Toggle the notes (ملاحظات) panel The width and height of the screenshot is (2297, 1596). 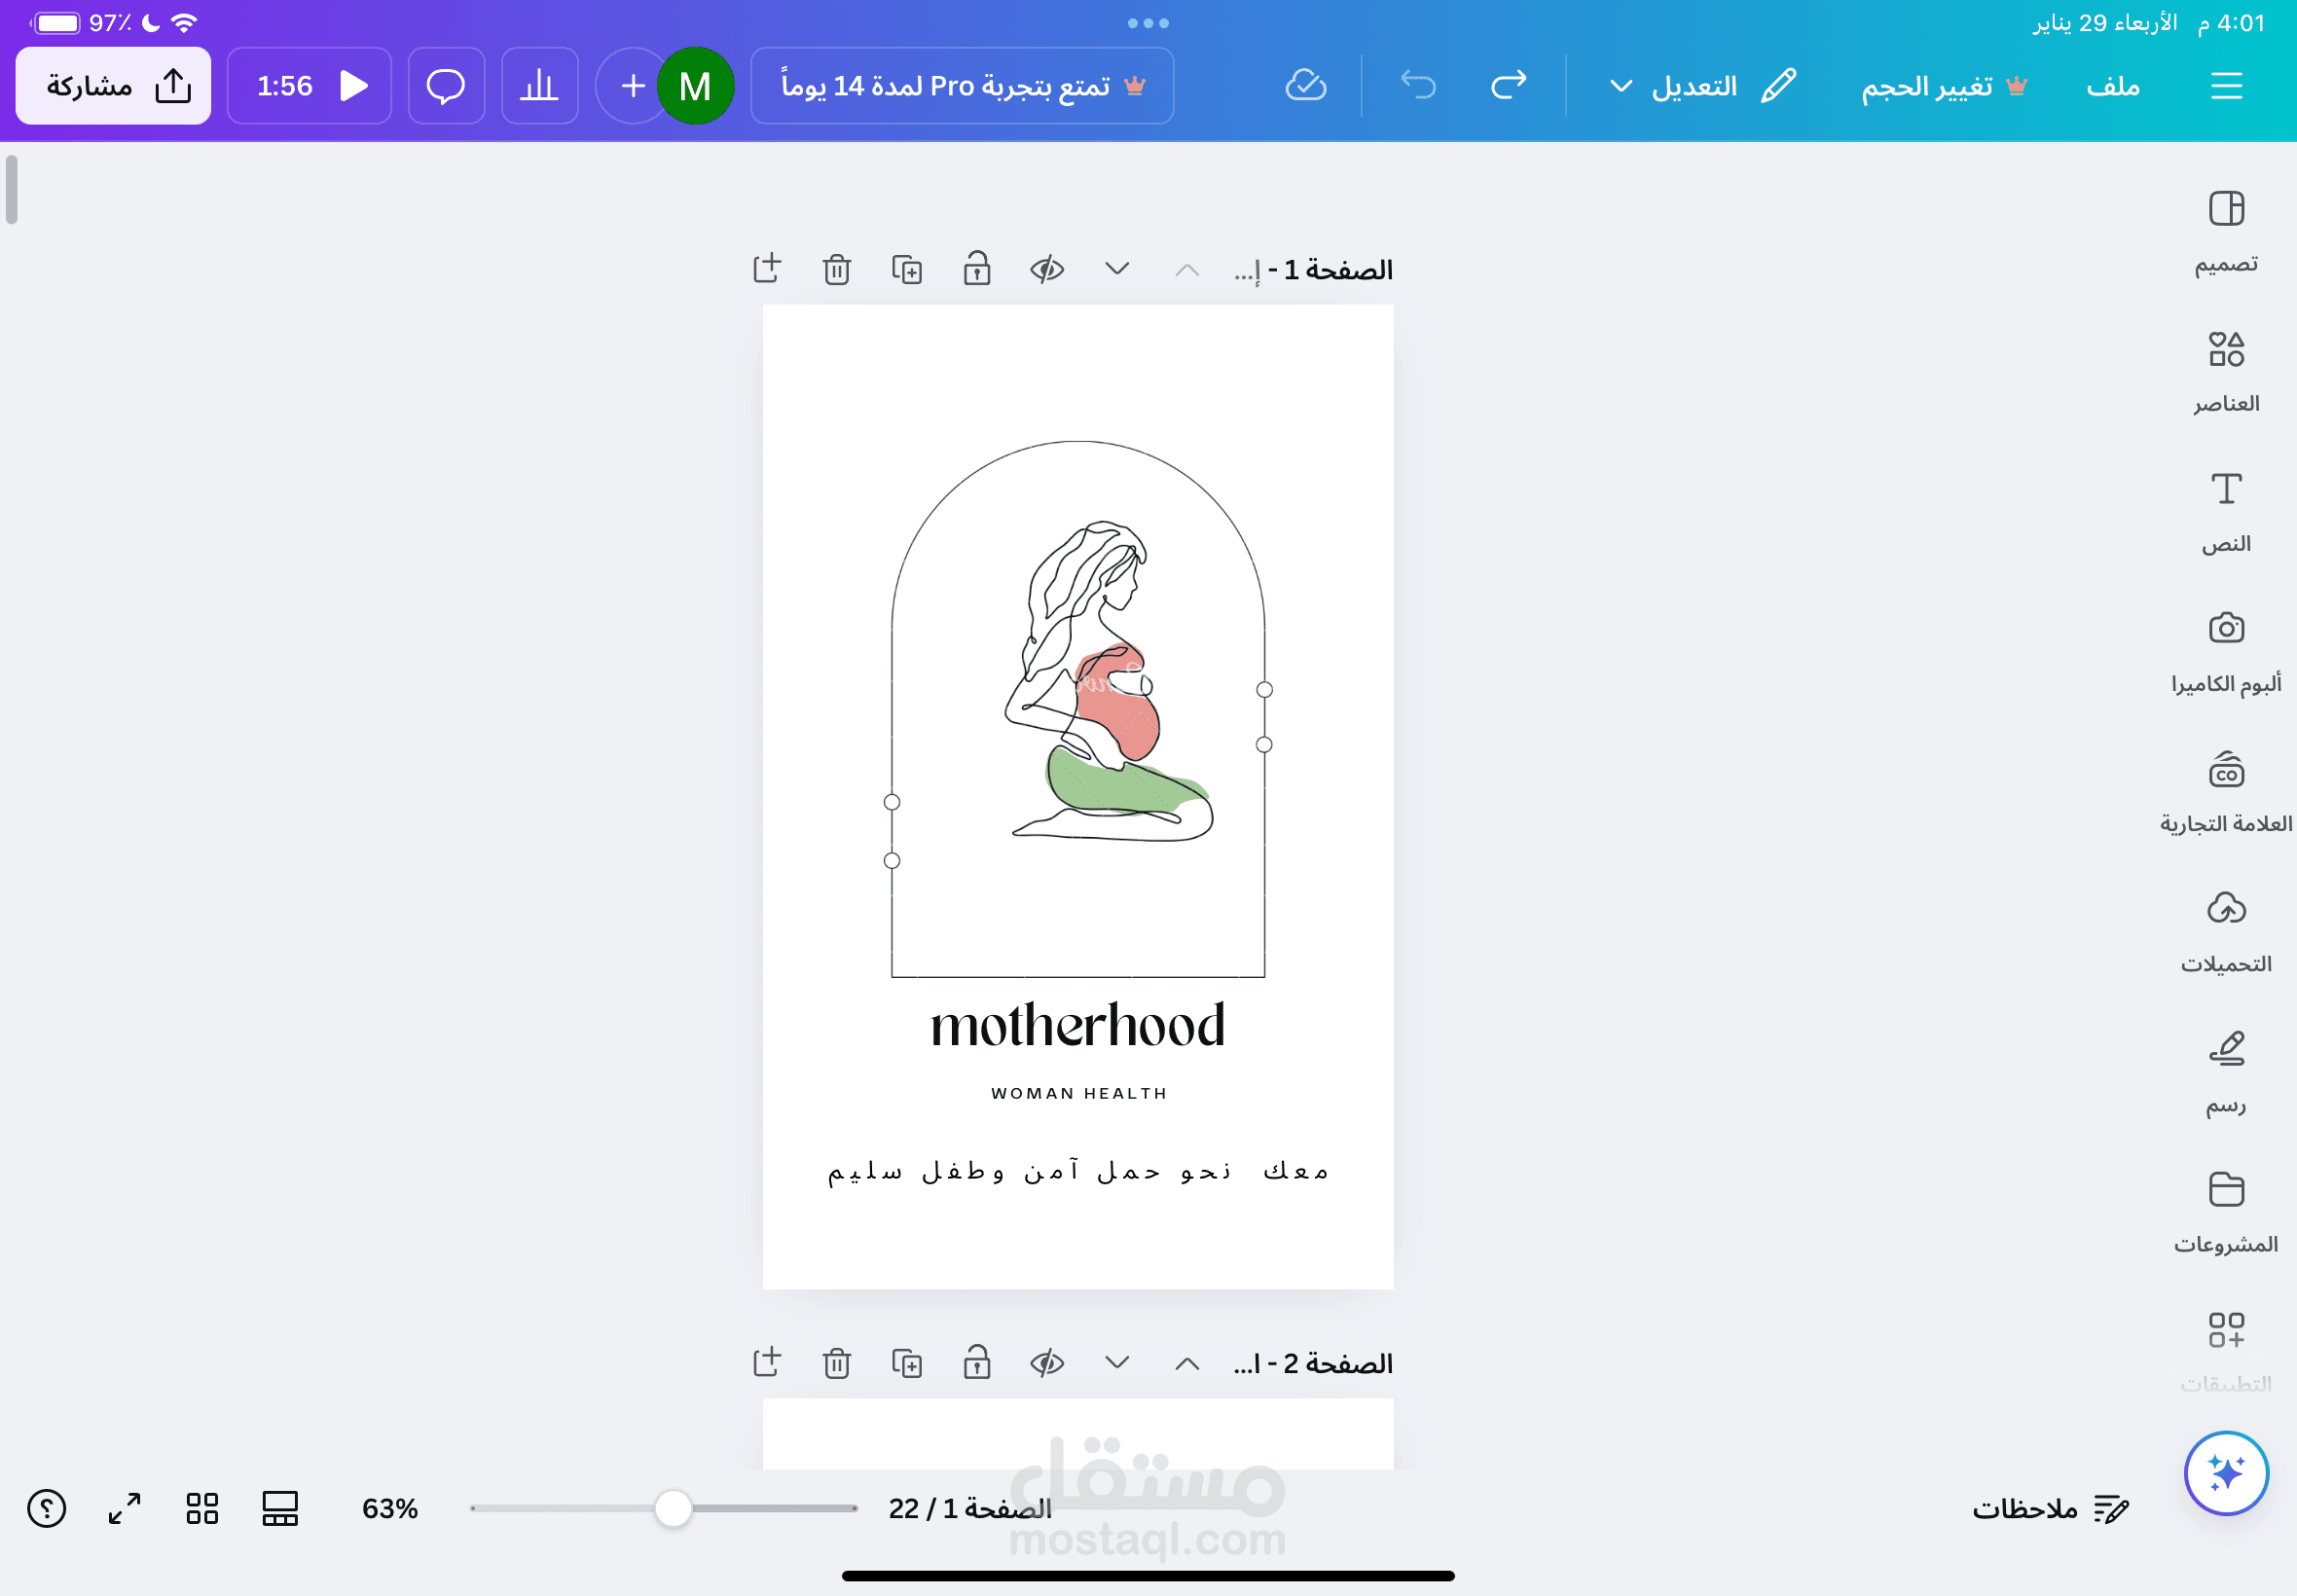[2050, 1508]
